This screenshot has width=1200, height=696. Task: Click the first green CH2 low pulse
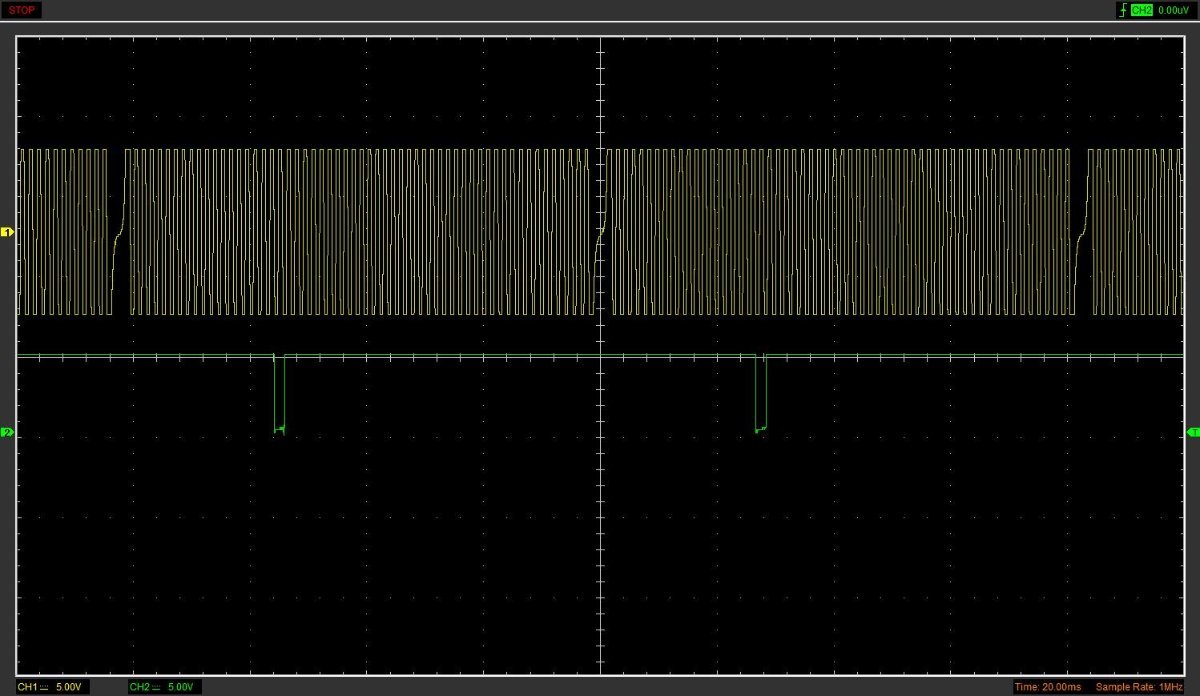pyautogui.click(x=279, y=395)
